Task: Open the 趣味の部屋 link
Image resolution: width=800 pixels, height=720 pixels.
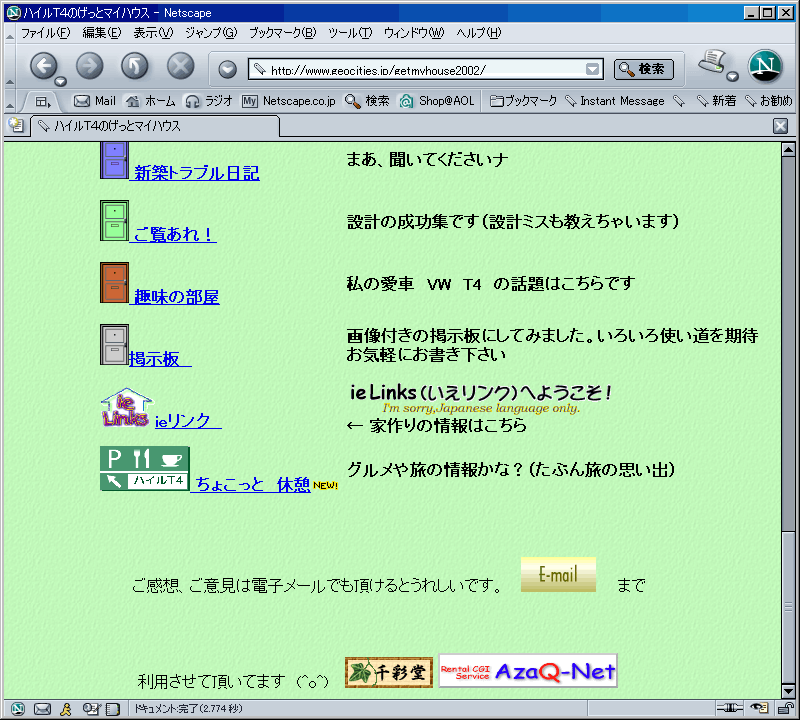Action: click(177, 297)
